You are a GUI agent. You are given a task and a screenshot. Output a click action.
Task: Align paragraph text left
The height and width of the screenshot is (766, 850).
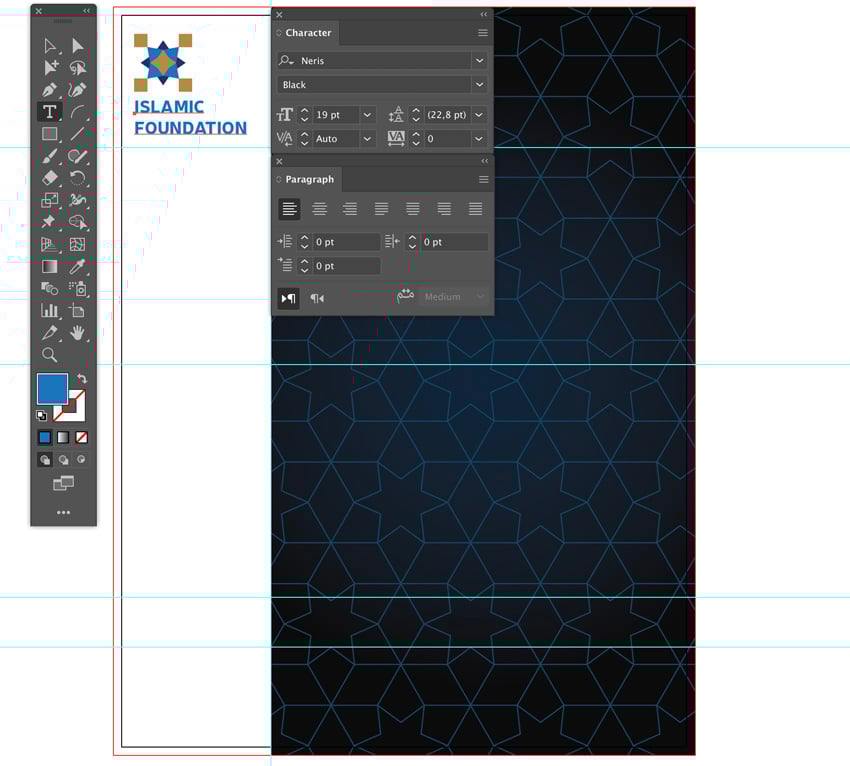pos(289,209)
